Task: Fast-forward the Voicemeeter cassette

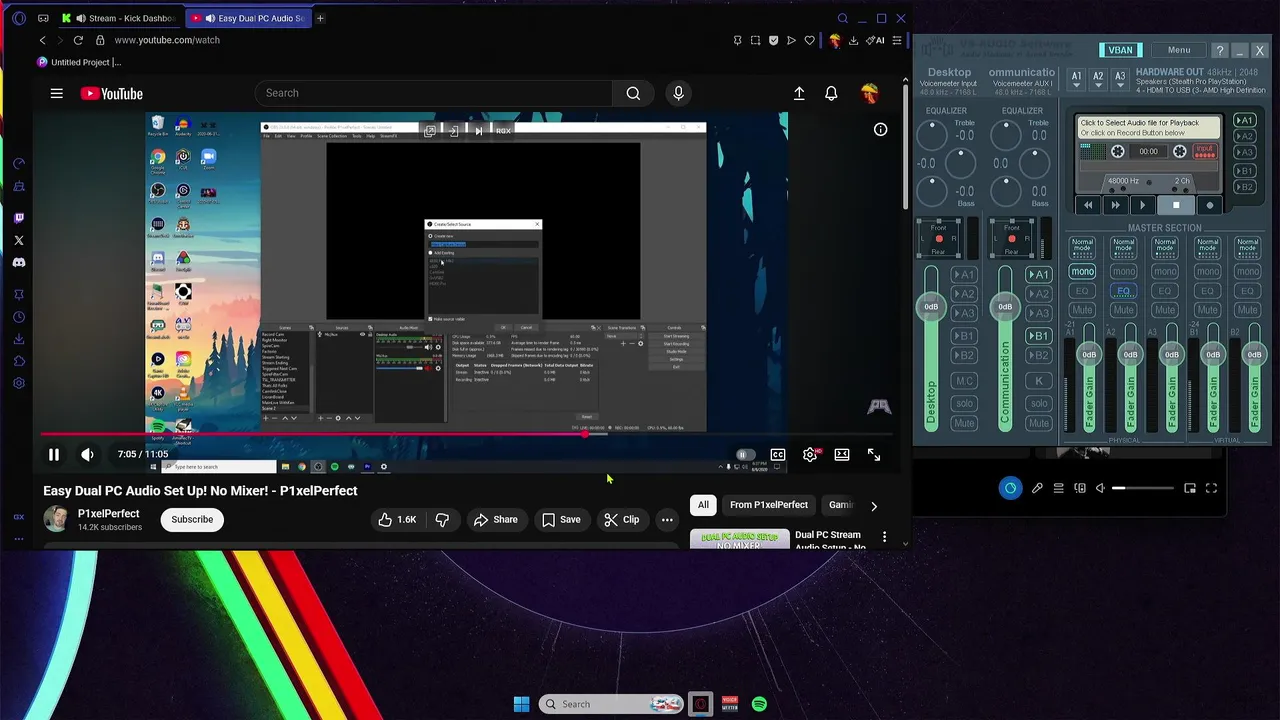Action: (1115, 205)
